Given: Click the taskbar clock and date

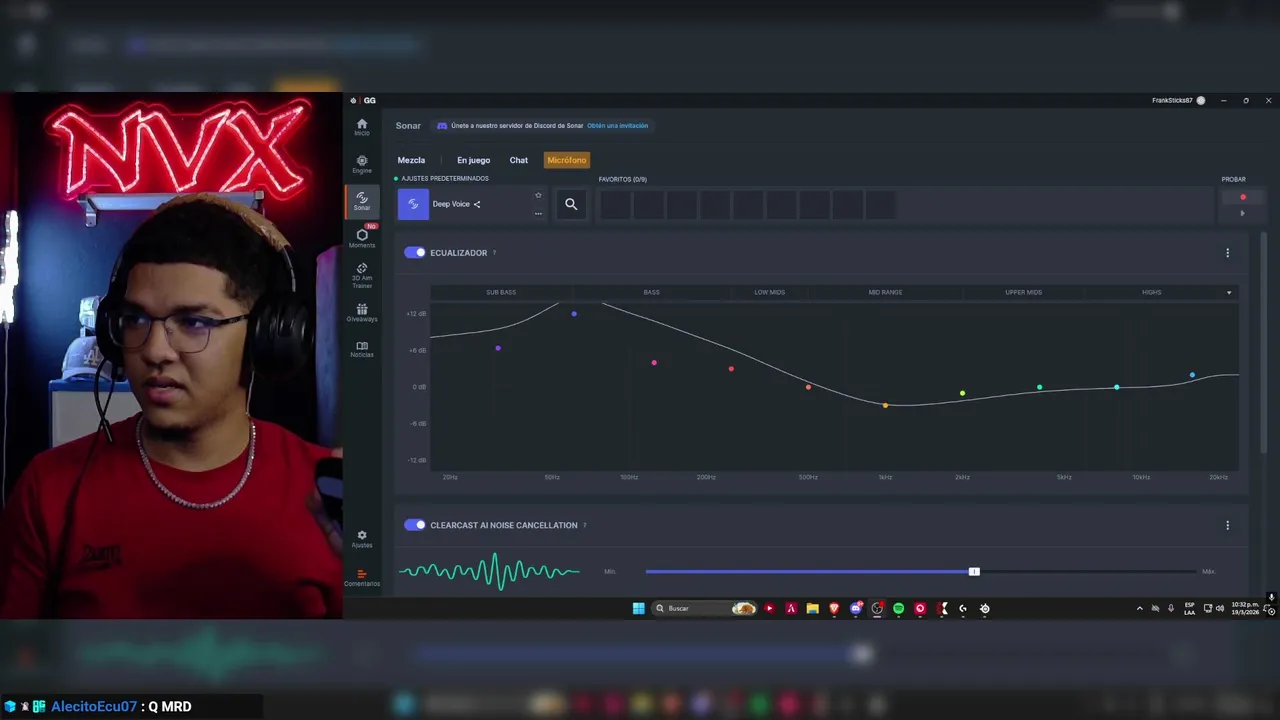Looking at the screenshot, I should (1246, 608).
